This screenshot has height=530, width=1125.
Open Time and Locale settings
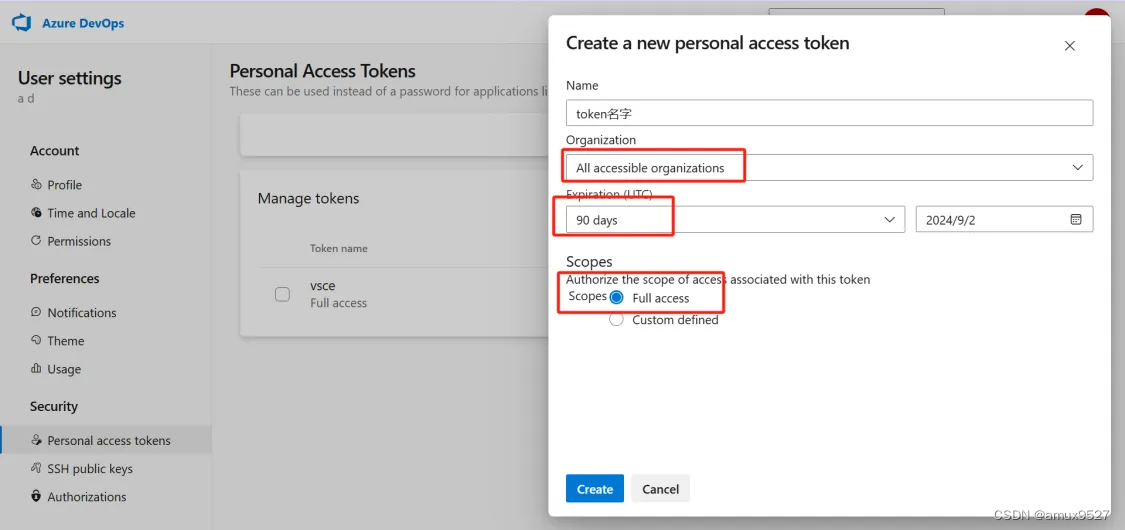(x=91, y=213)
